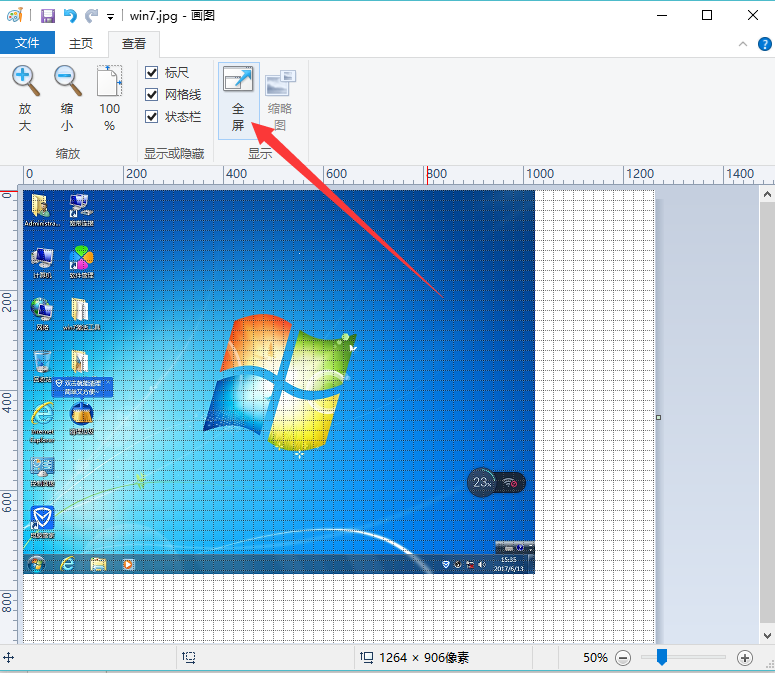Click the image dimensions icon in status bar
The image size is (775, 673).
click(366, 657)
